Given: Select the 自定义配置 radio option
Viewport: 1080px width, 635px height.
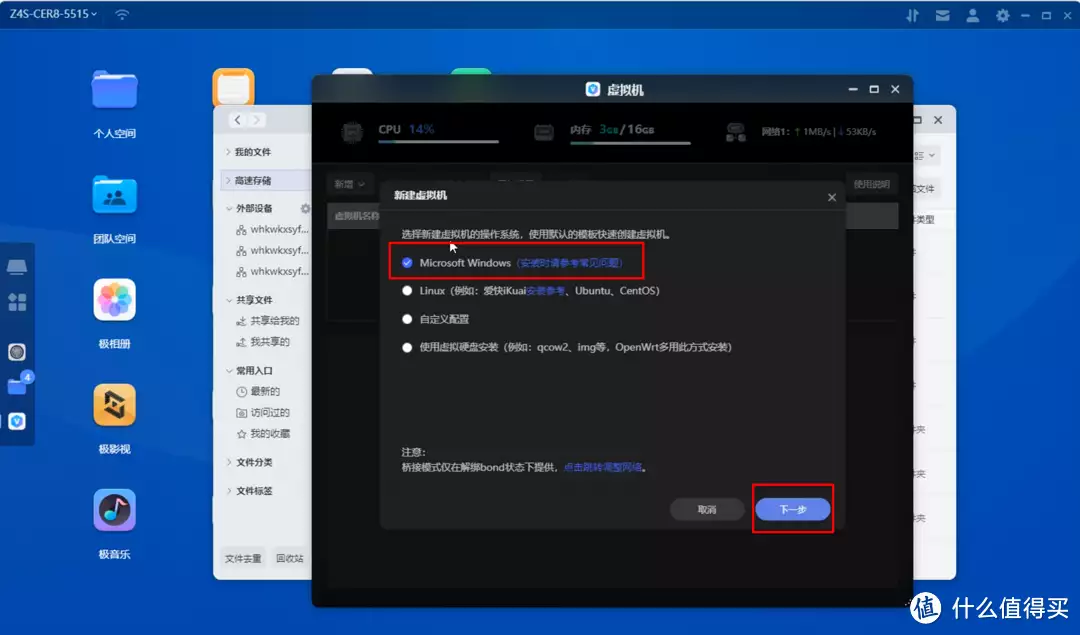Looking at the screenshot, I should [x=407, y=319].
